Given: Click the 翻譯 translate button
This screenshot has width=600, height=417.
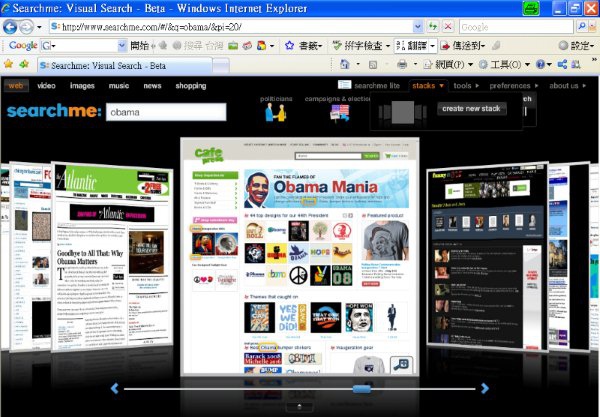Looking at the screenshot, I should click(412, 46).
